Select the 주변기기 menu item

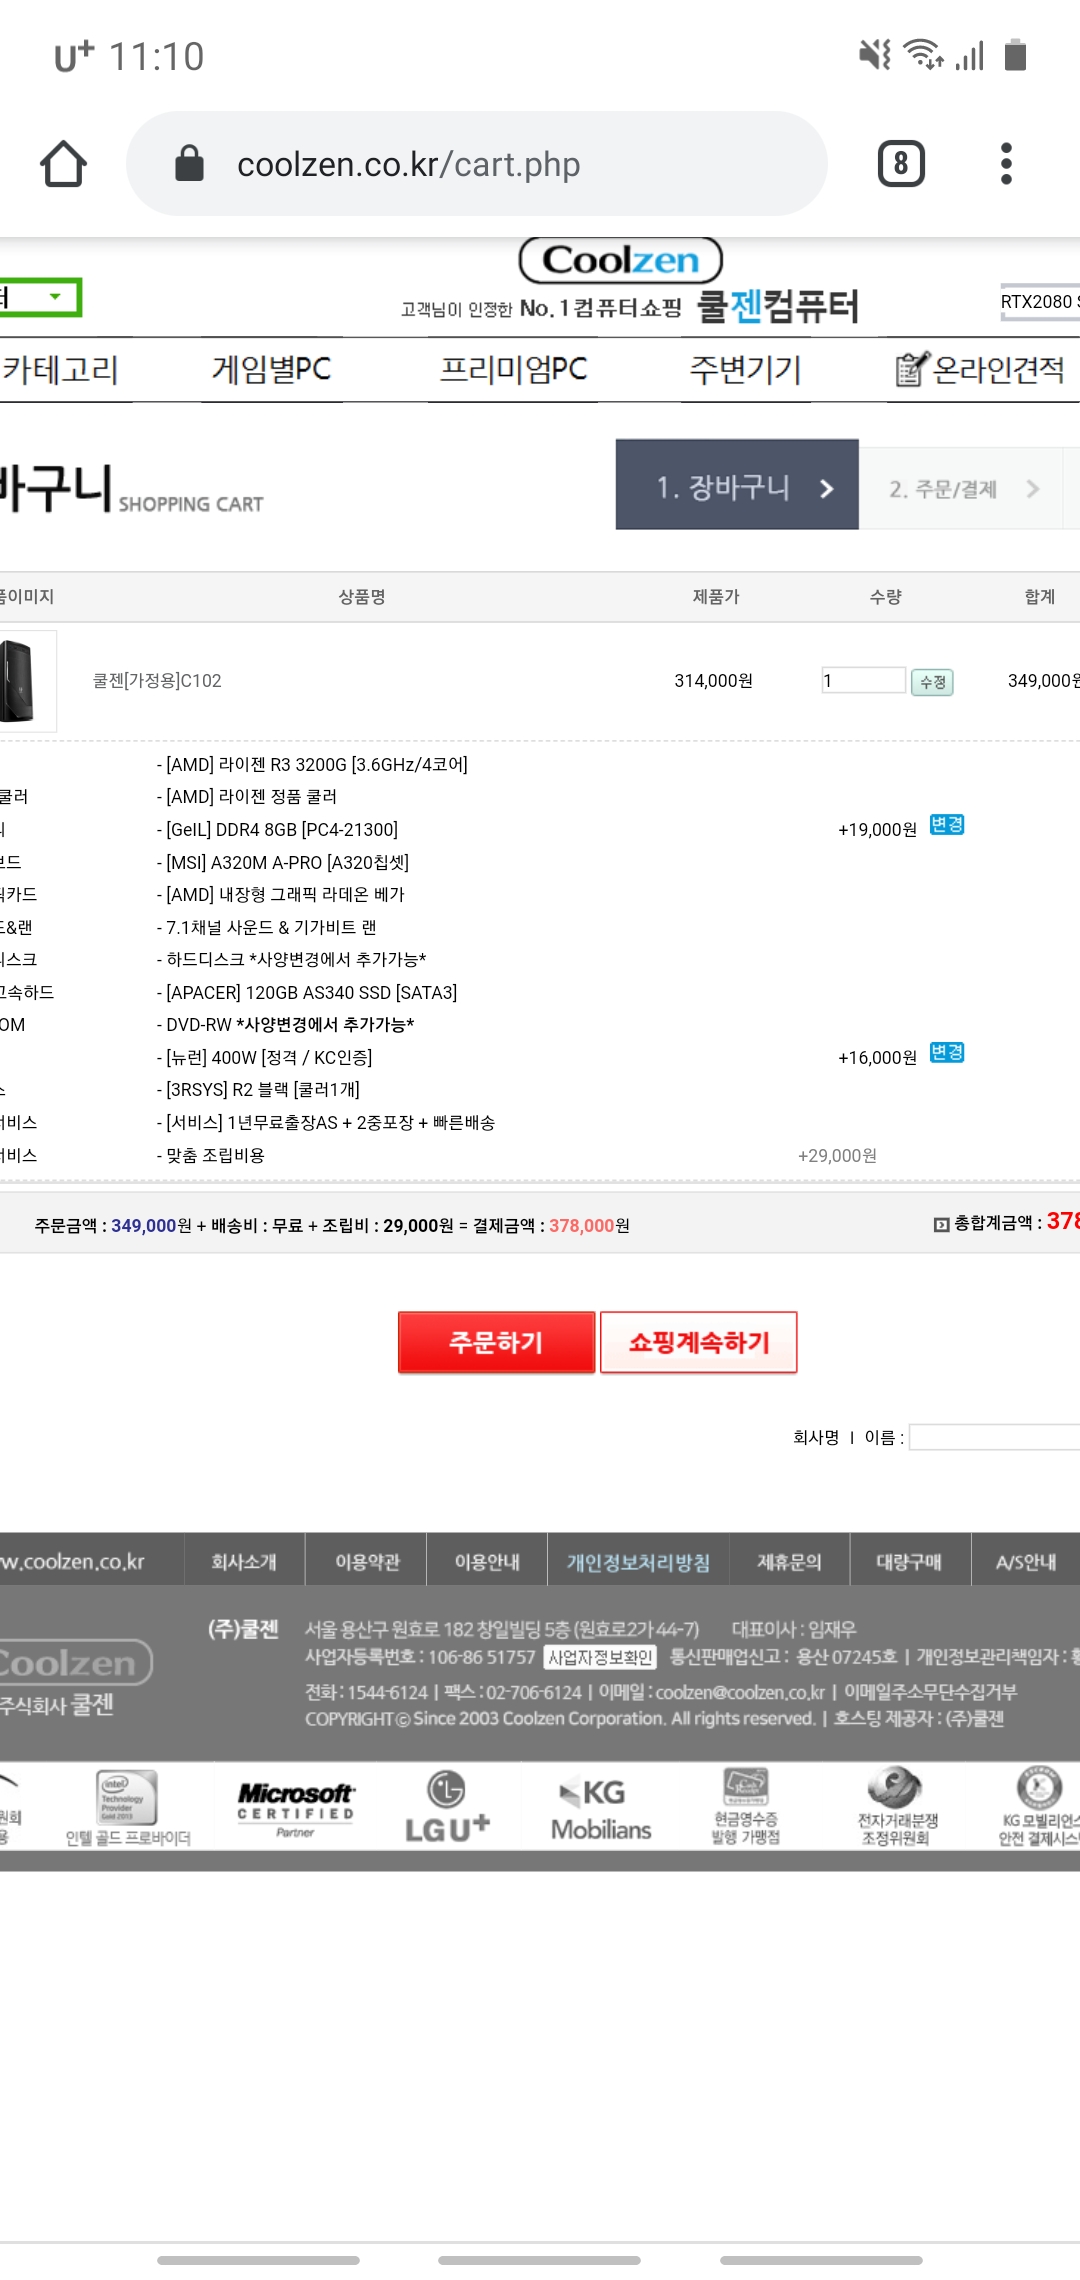(745, 370)
